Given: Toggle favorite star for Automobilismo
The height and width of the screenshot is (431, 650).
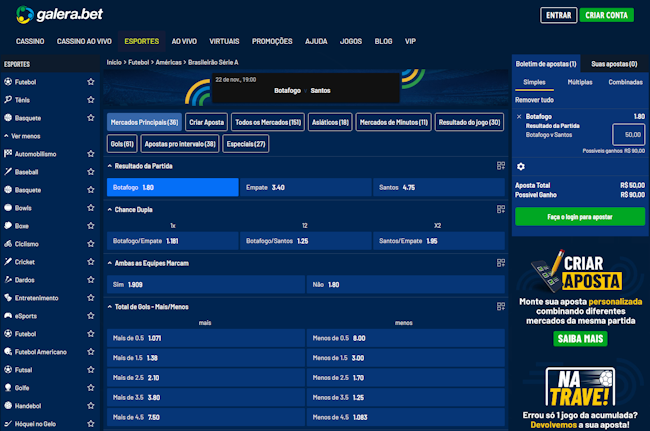Looking at the screenshot, I should (x=91, y=154).
